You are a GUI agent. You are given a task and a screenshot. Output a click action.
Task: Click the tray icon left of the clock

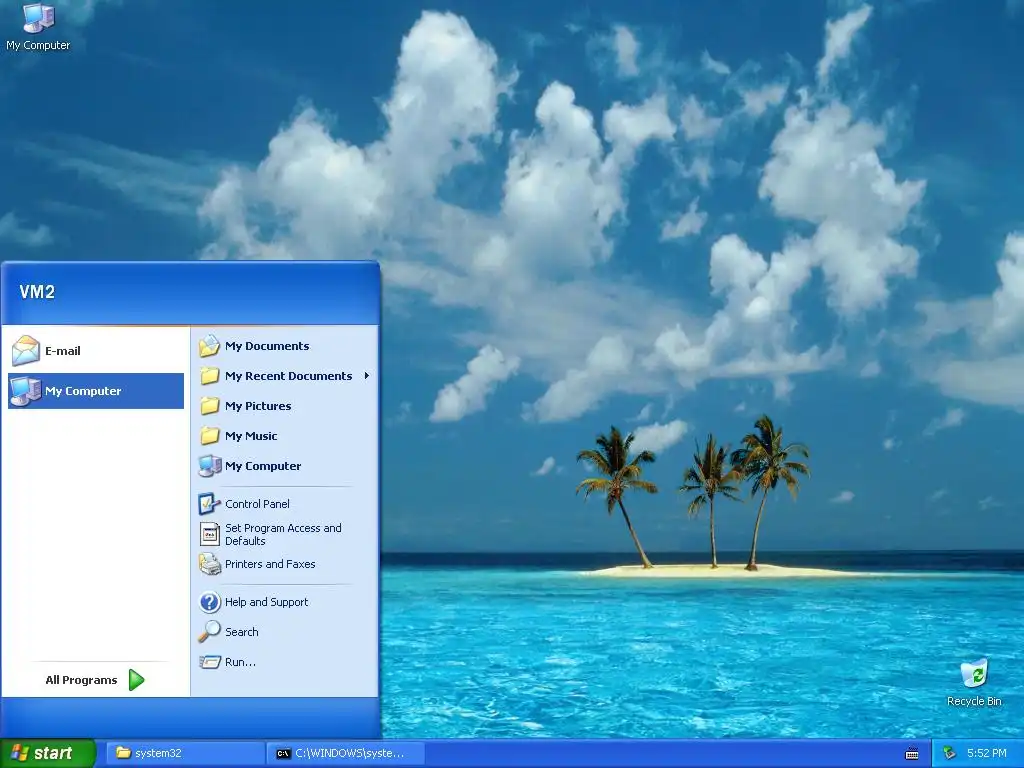click(949, 754)
